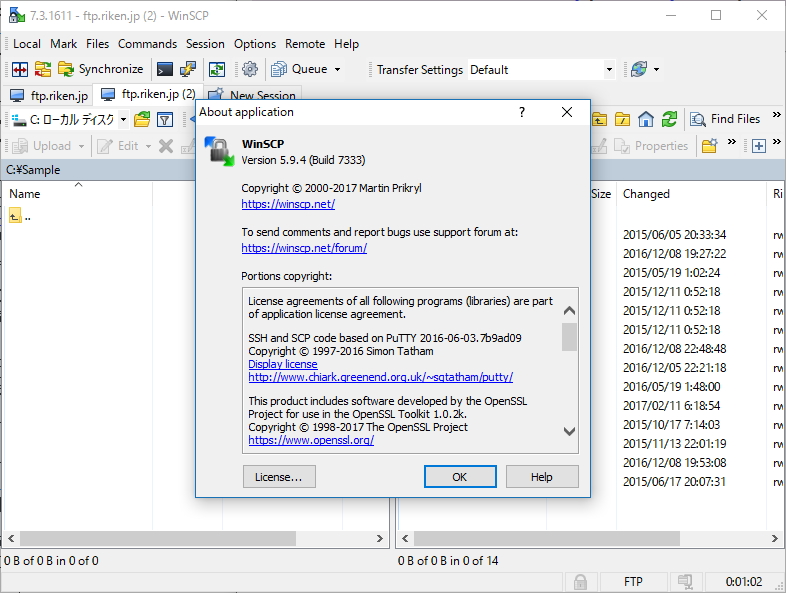786x593 pixels.
Task: Click the license text scrollbar down arrow
Action: (569, 431)
